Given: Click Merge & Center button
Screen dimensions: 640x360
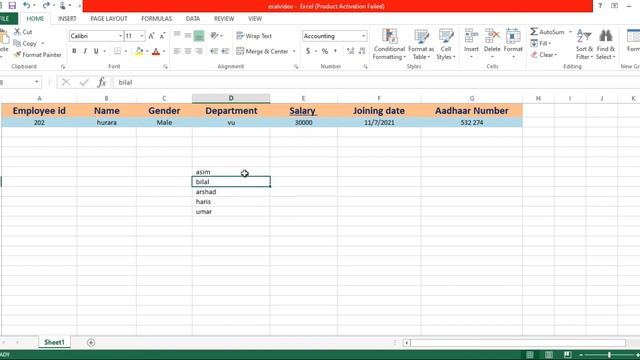Looking at the screenshot, I should [262, 51].
